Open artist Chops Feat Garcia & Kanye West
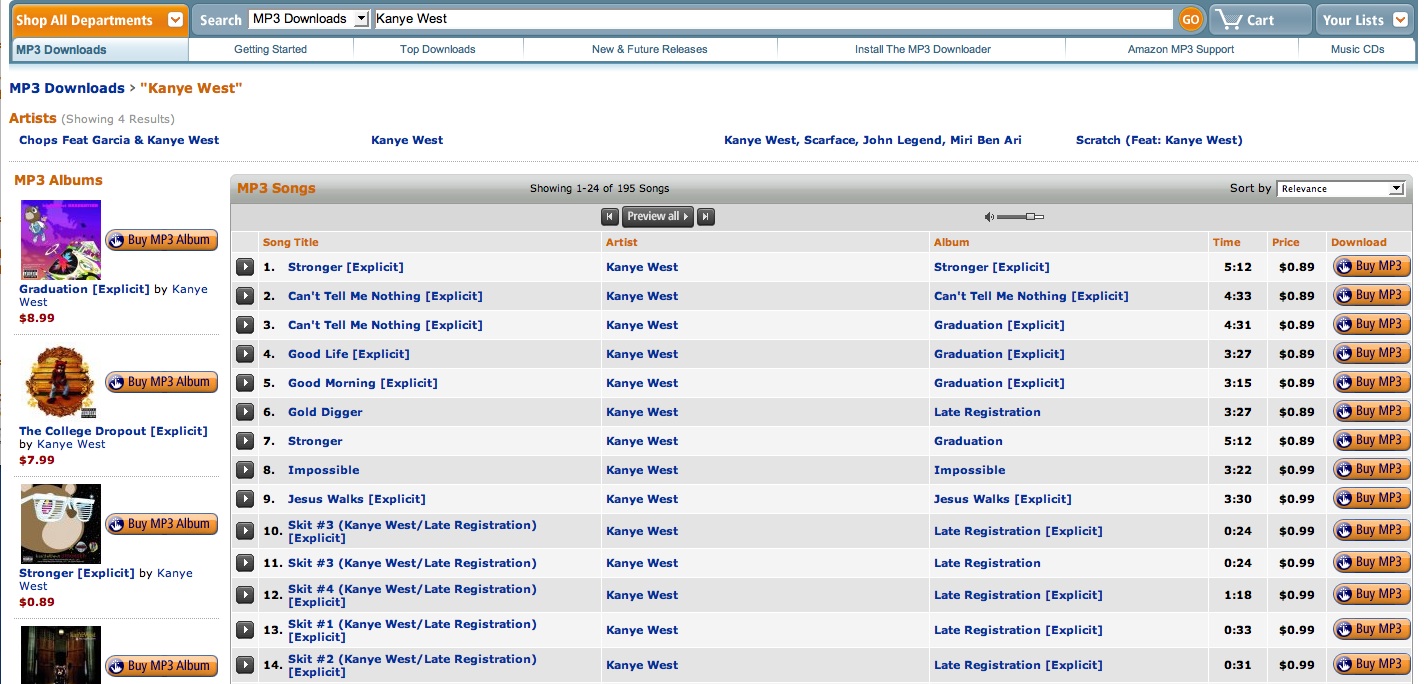 click(119, 140)
